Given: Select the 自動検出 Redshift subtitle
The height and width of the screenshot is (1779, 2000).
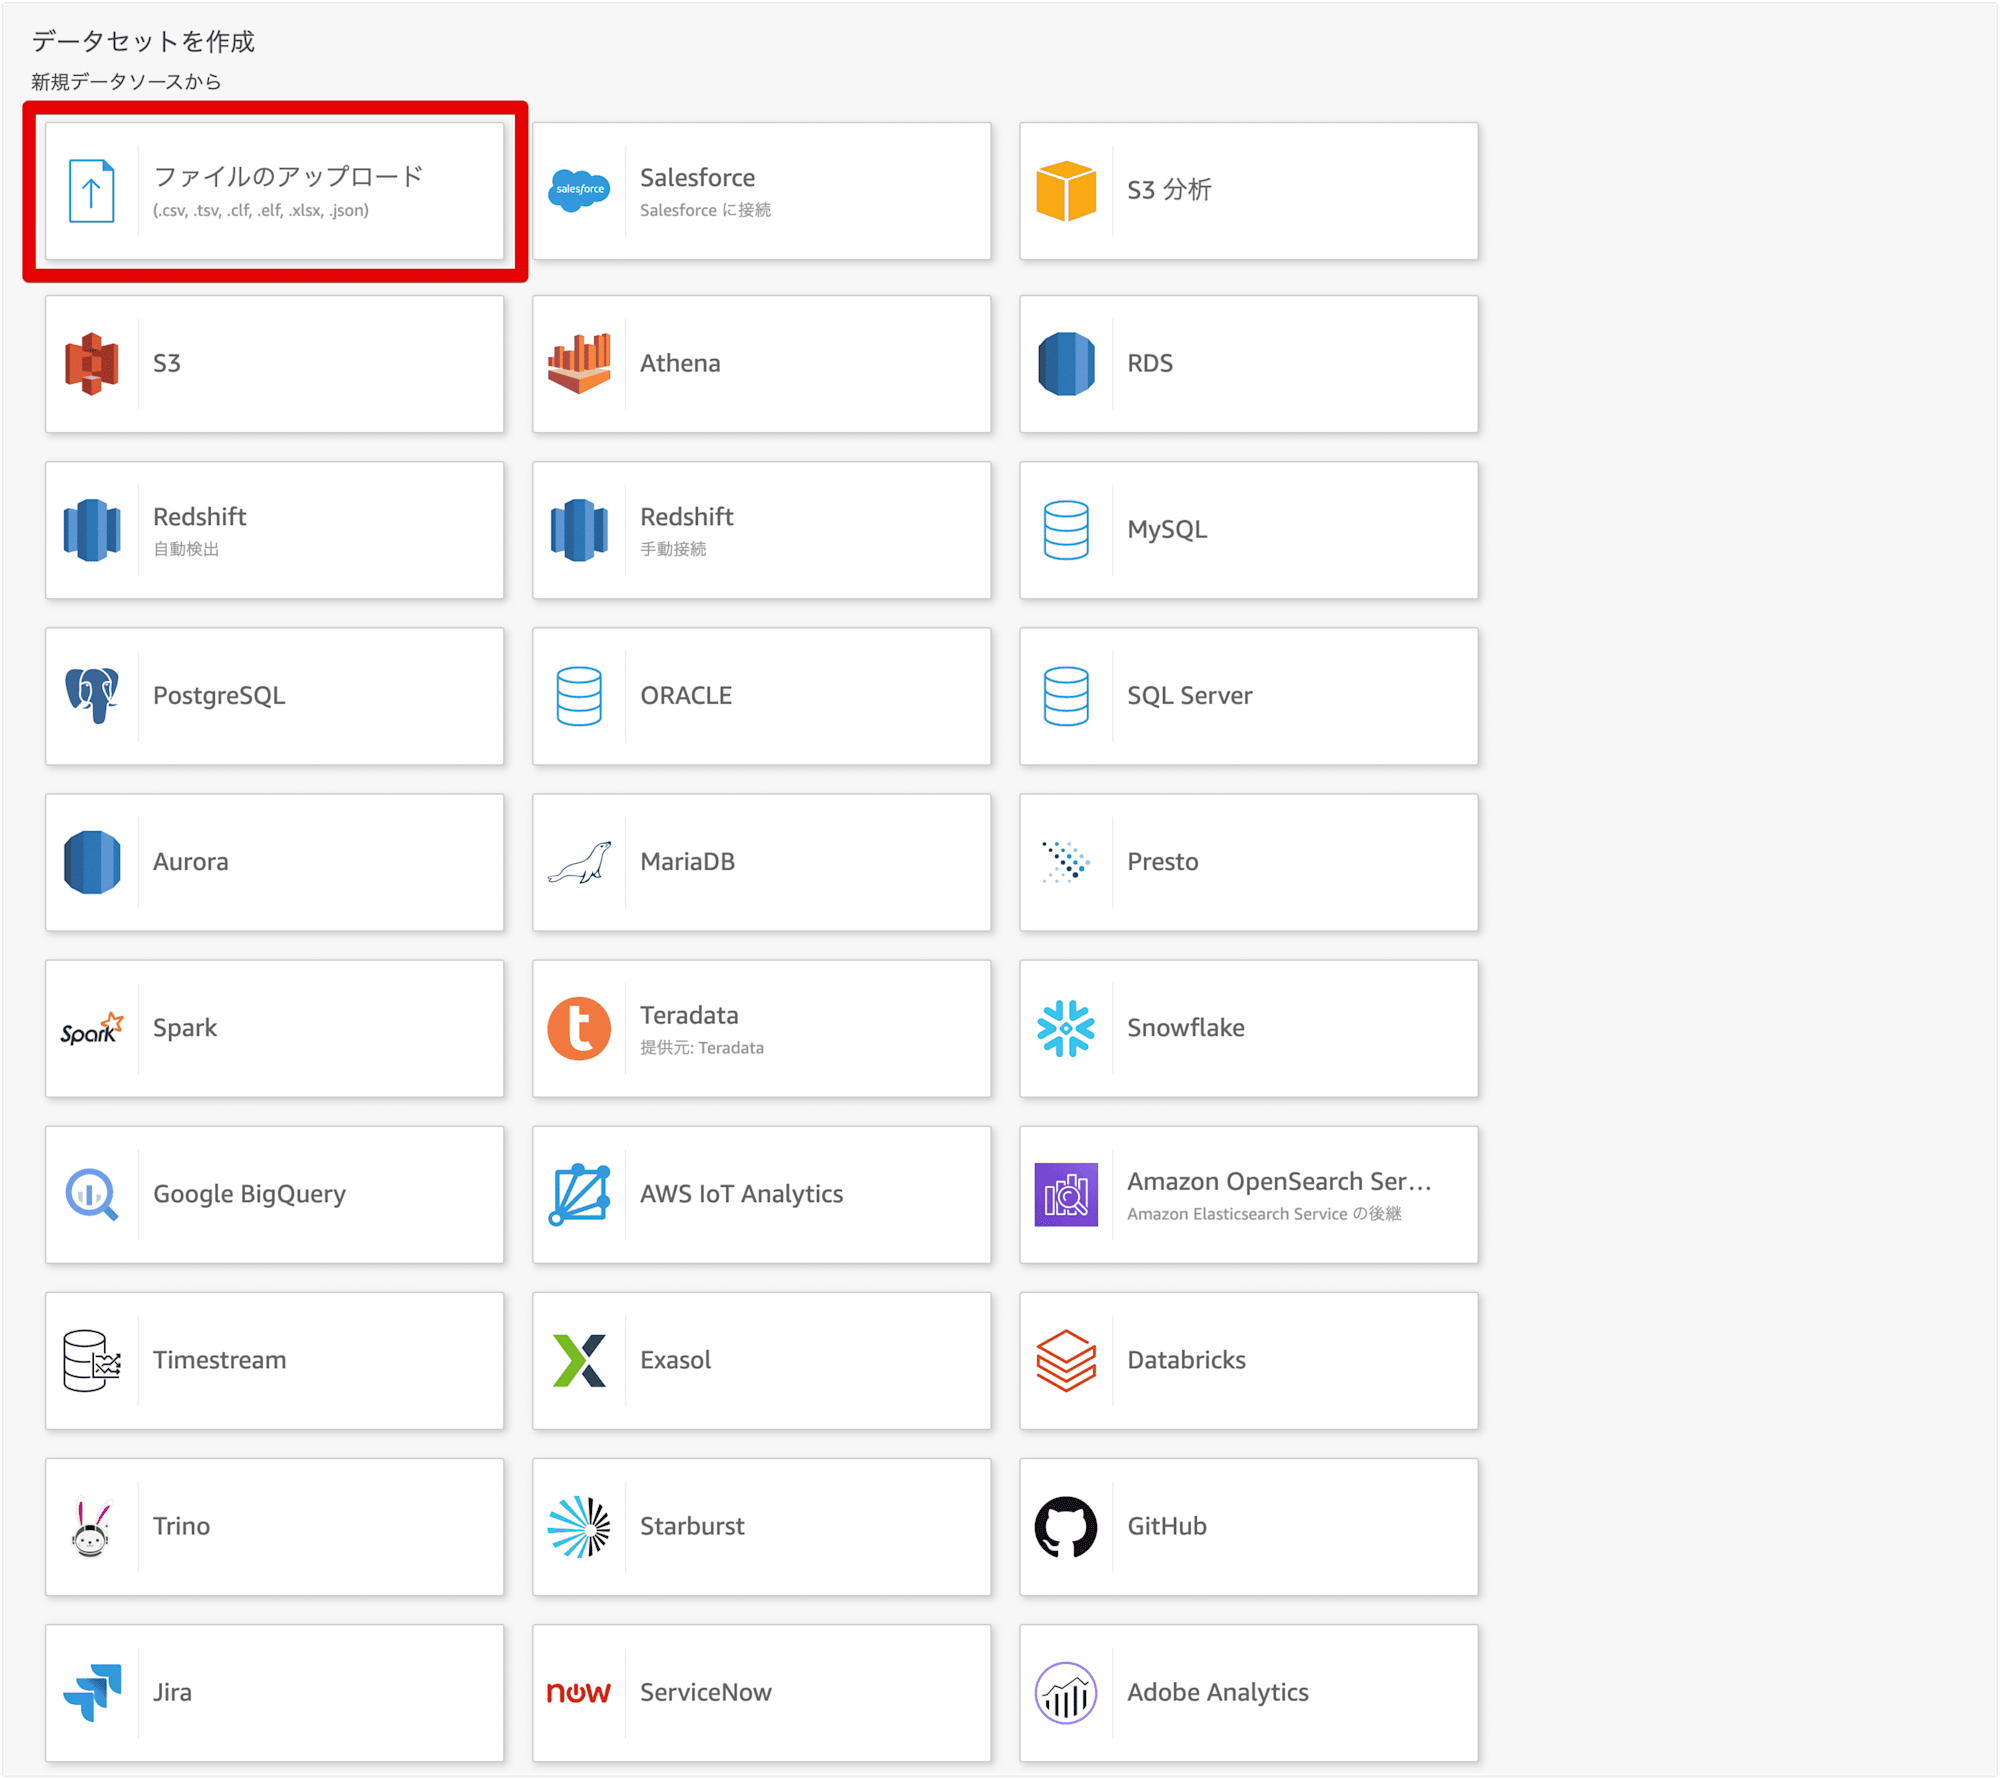Looking at the screenshot, I should tap(186, 549).
